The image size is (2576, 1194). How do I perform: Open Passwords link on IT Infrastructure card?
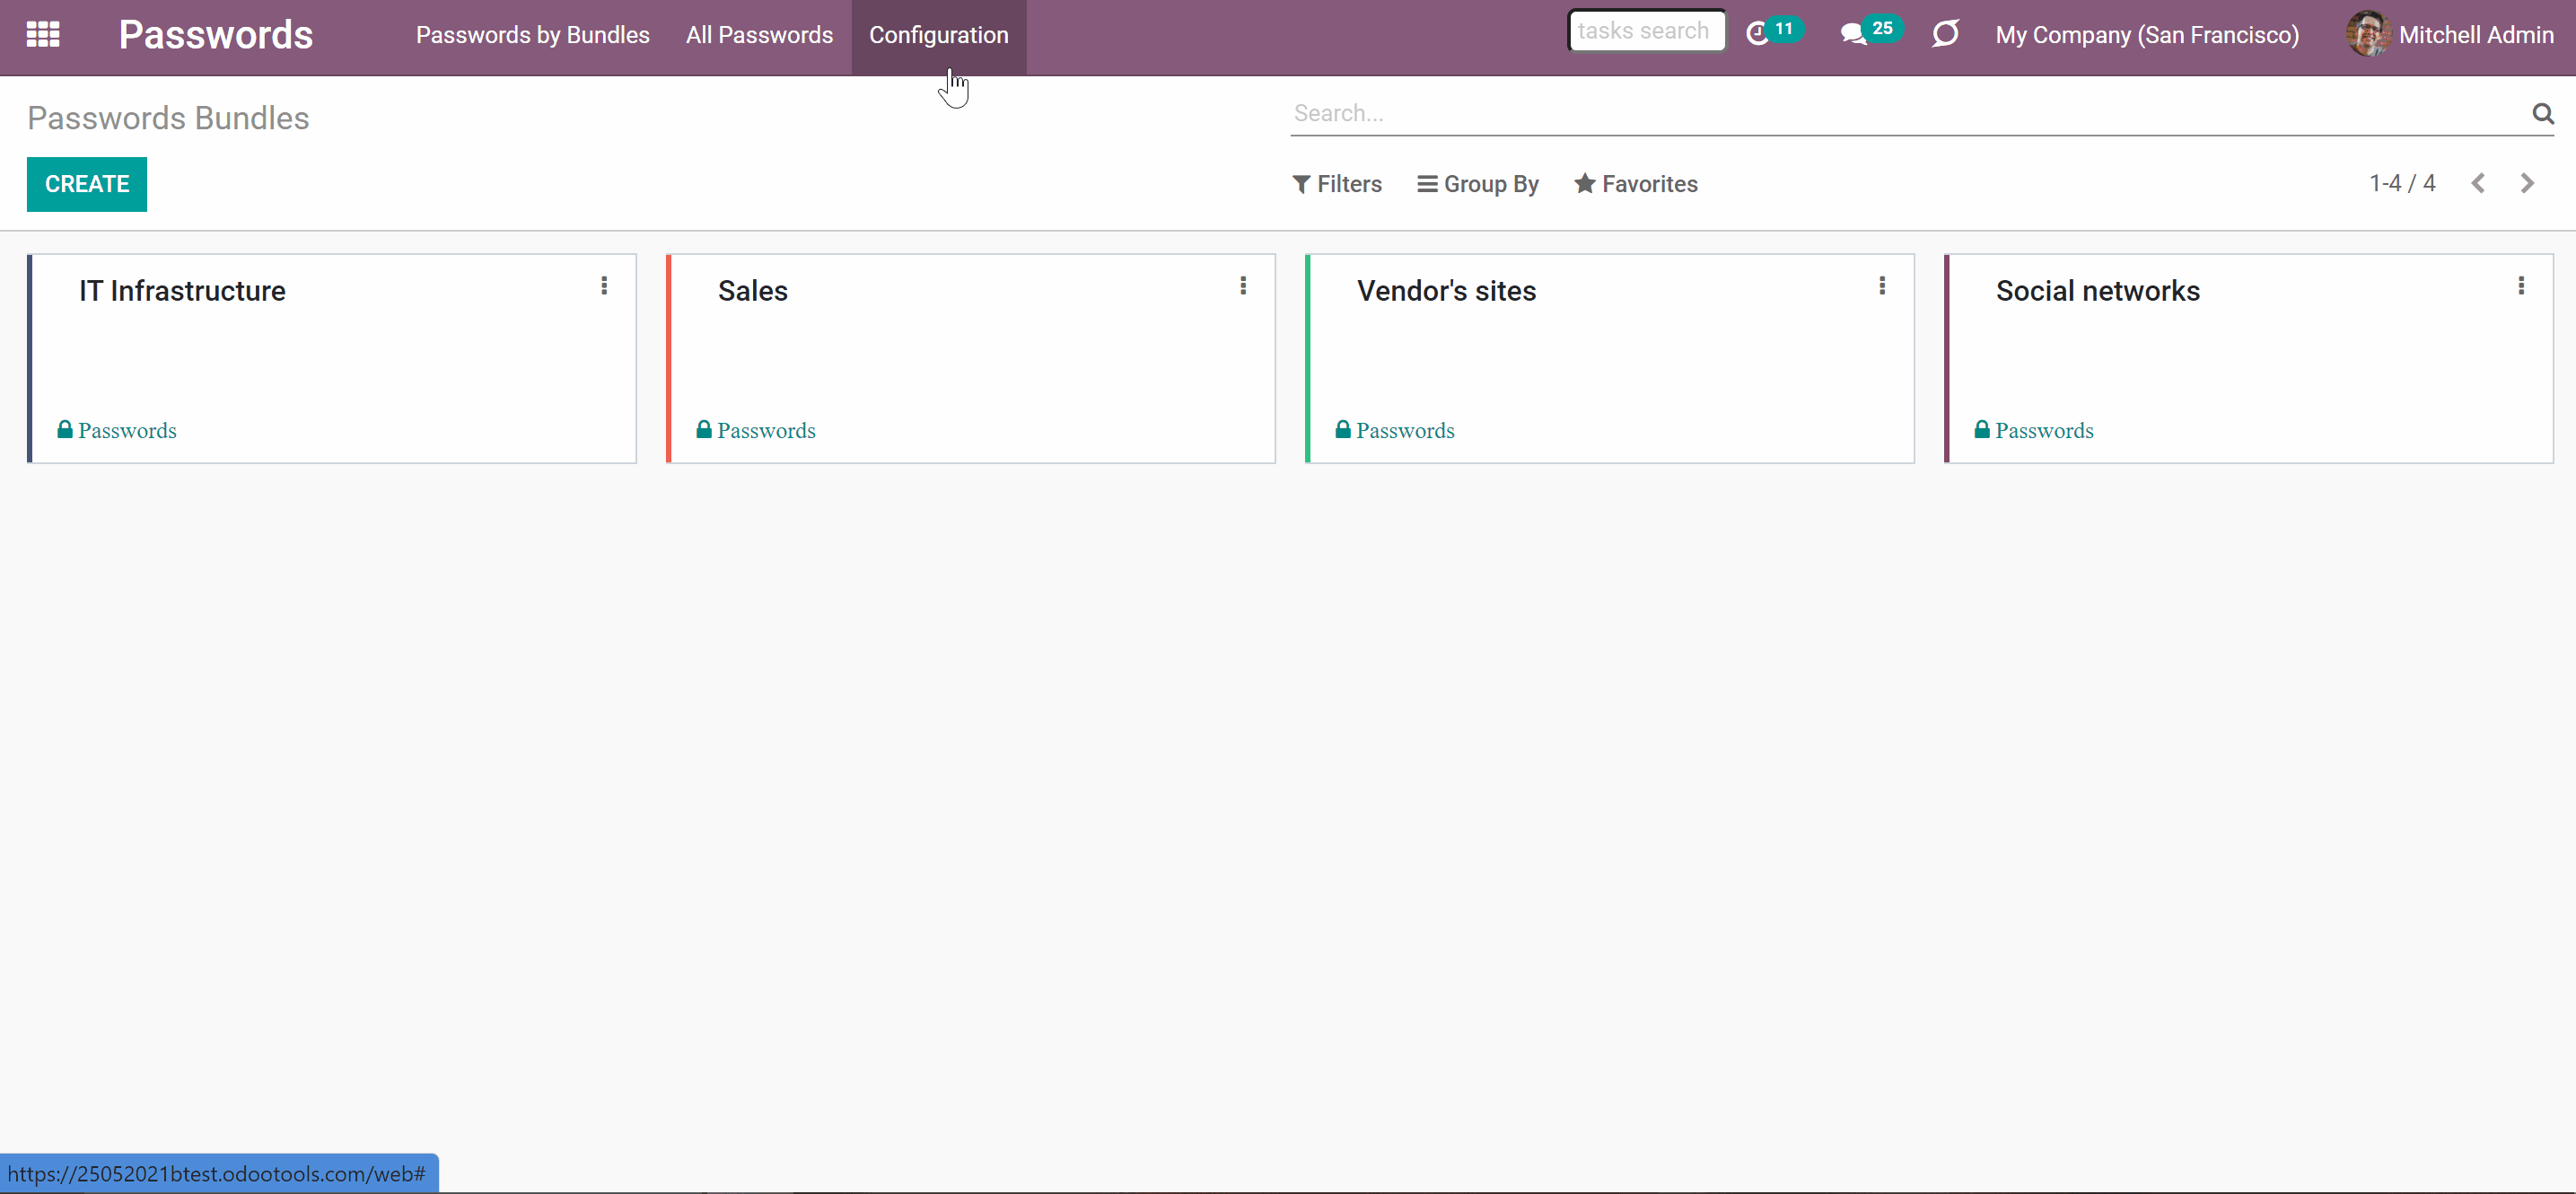[x=117, y=430]
